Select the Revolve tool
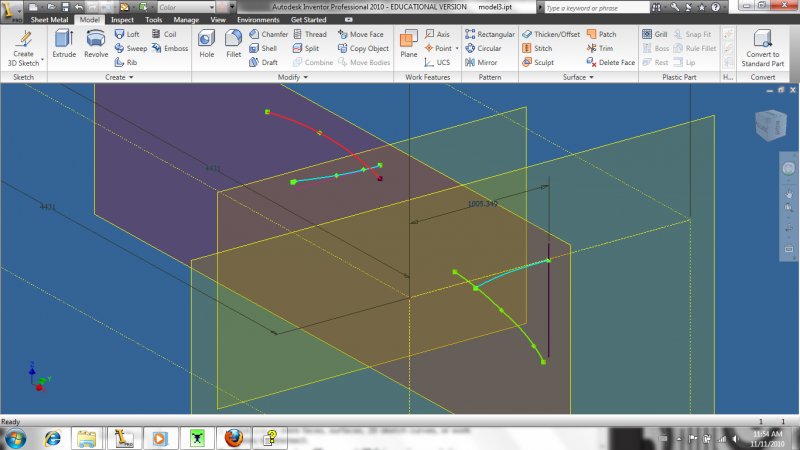The height and width of the screenshot is (450, 800). click(x=96, y=44)
